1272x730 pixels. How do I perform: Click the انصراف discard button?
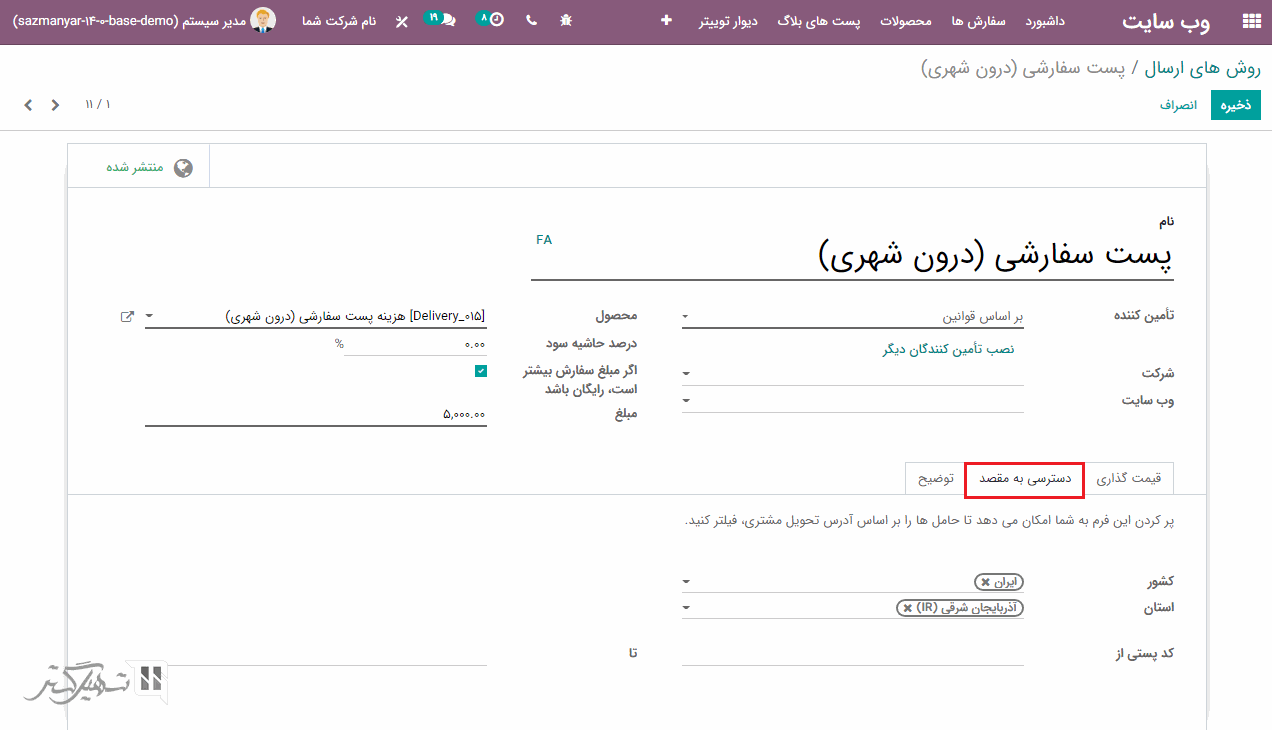1178,105
